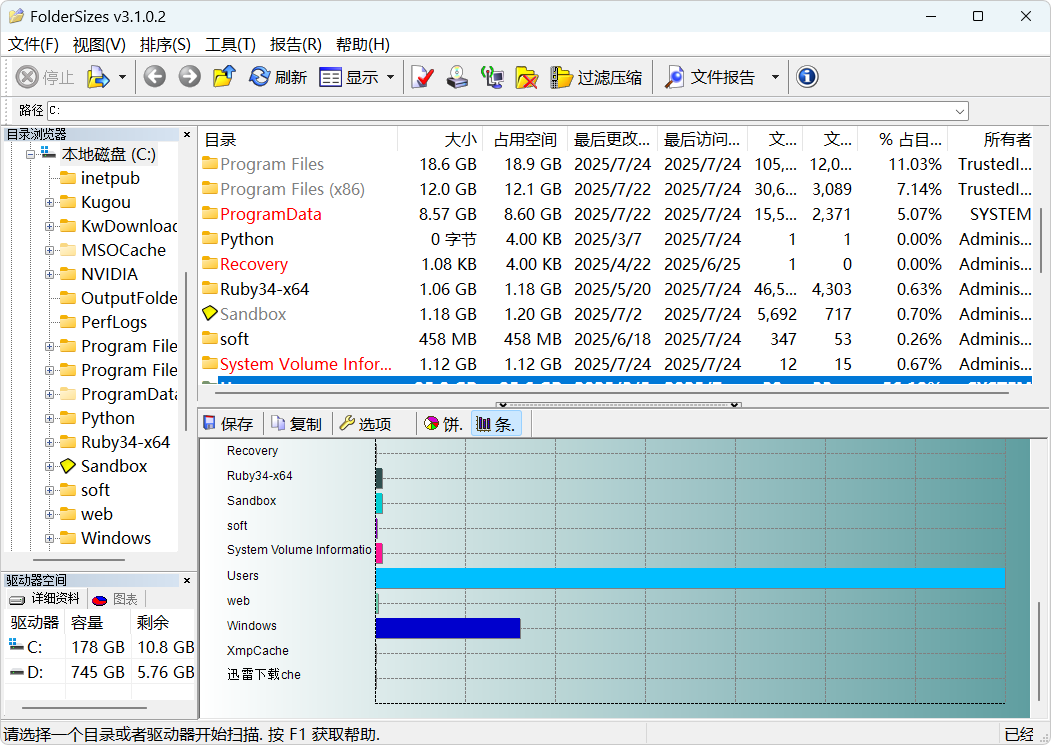Switch to pie chart view 饼
The height and width of the screenshot is (745, 1051).
click(444, 424)
